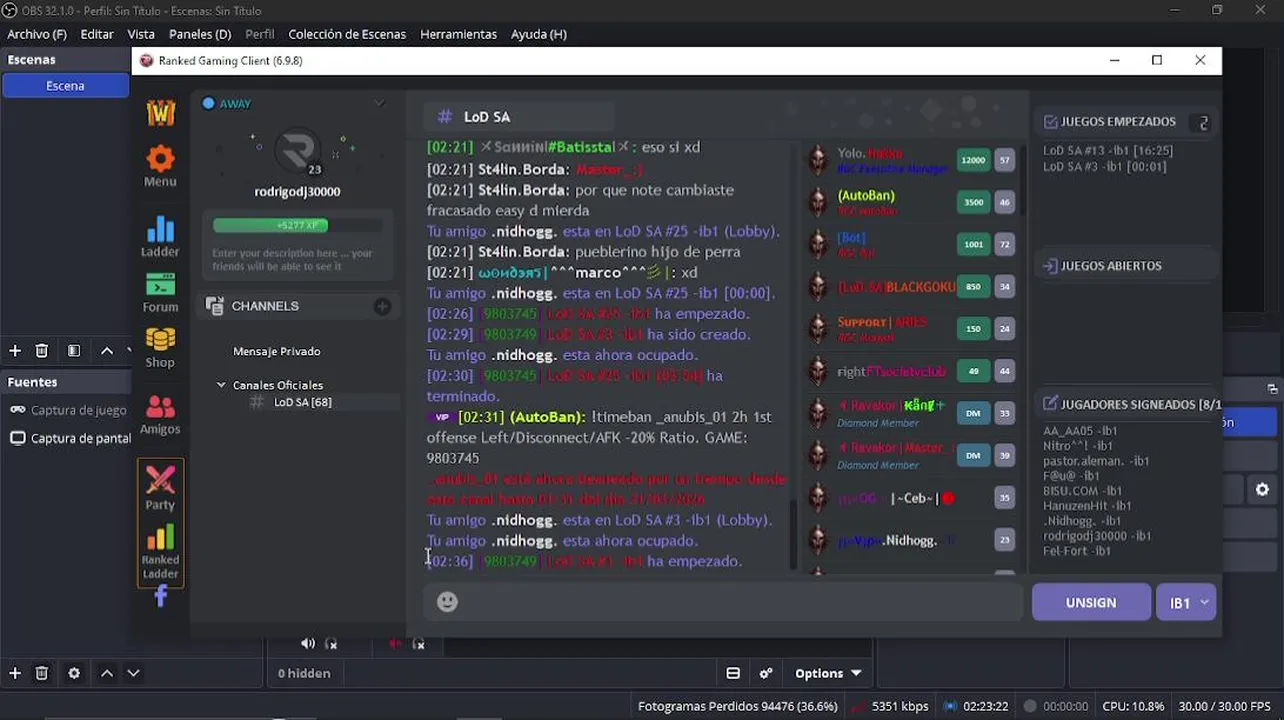Remove scene with trash icon in Escenas
Viewport: 1284px width, 720px height.
[42, 350]
